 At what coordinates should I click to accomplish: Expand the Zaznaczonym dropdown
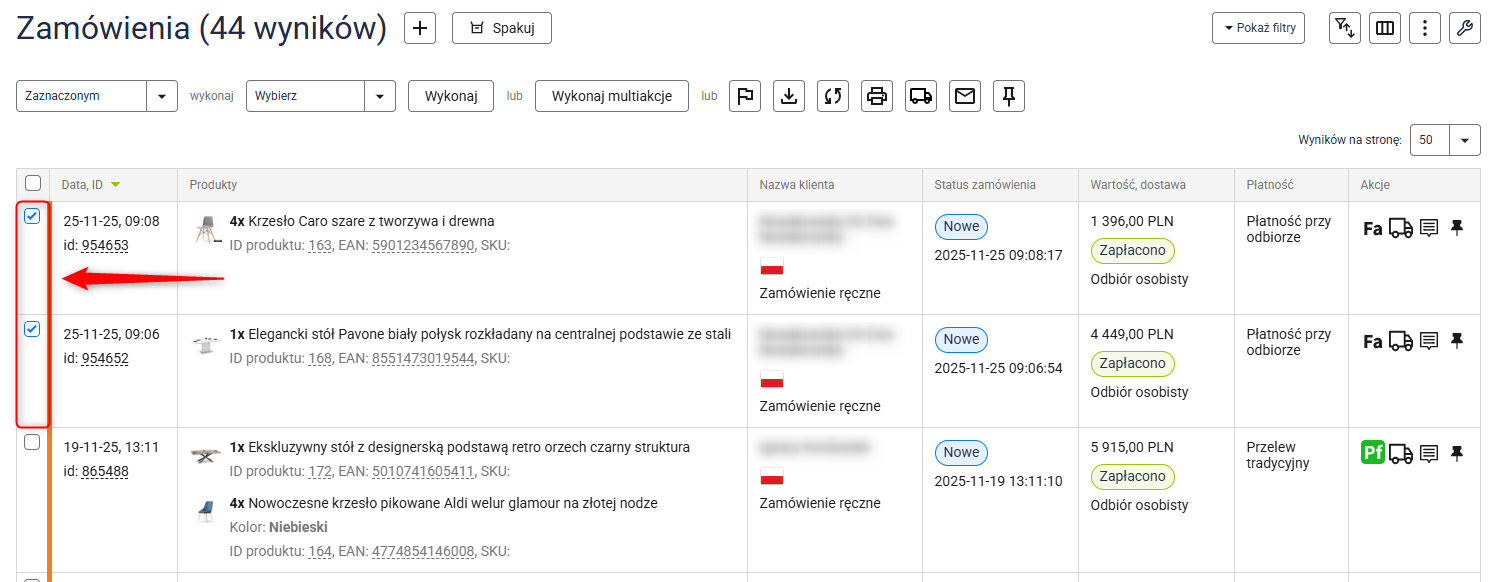coord(161,96)
